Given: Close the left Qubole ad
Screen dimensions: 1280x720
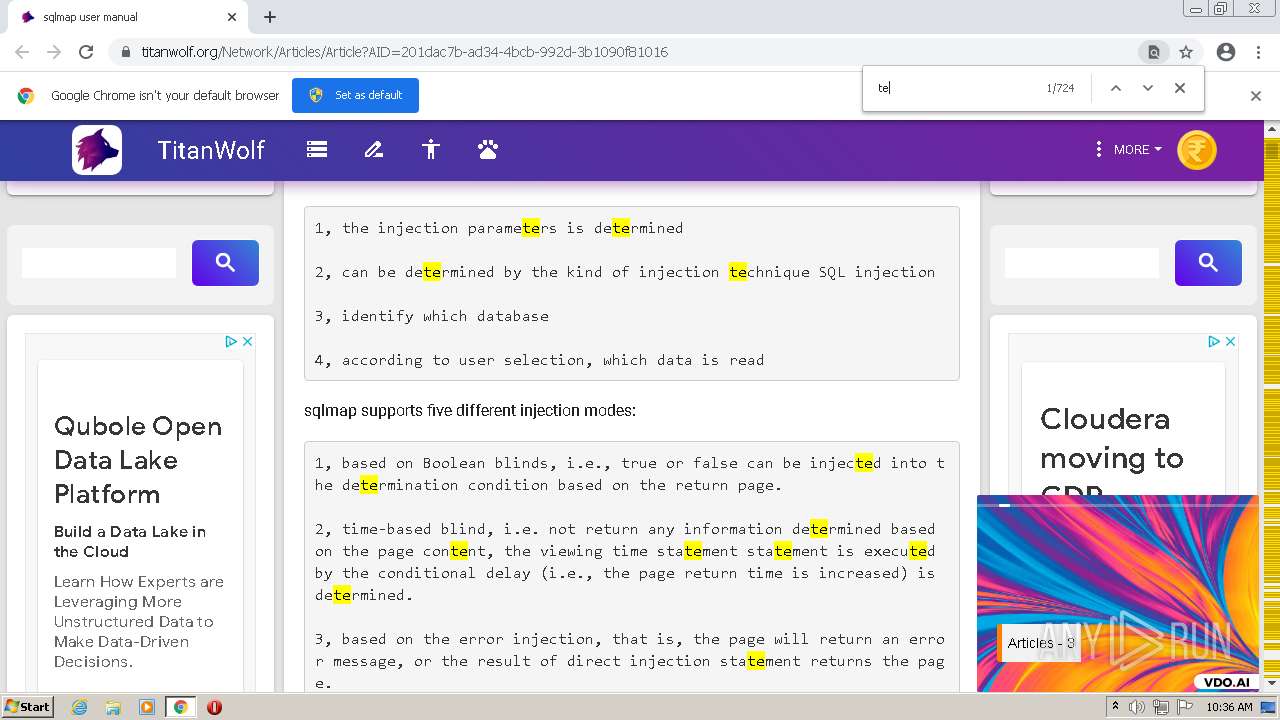Looking at the screenshot, I should (247, 341).
